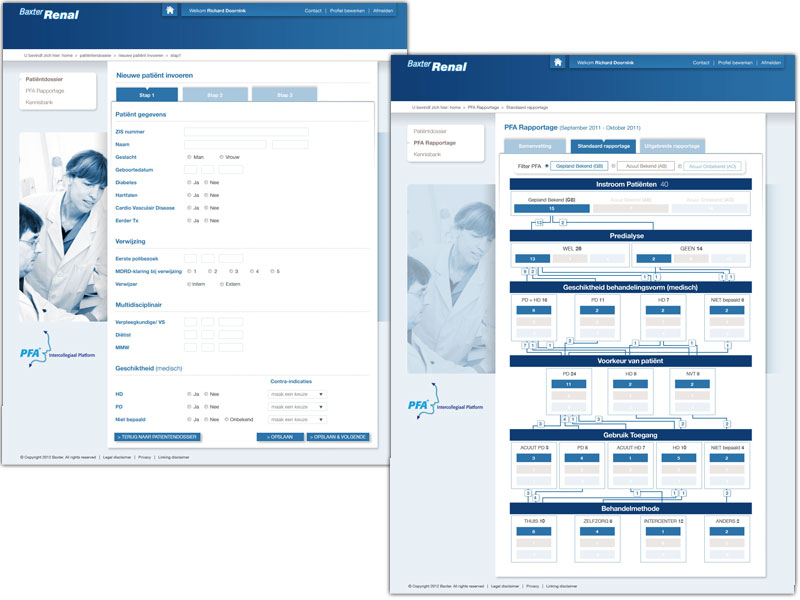
Task: Click the Baxter Renal logo on the patient form page
Action: (x=49, y=13)
